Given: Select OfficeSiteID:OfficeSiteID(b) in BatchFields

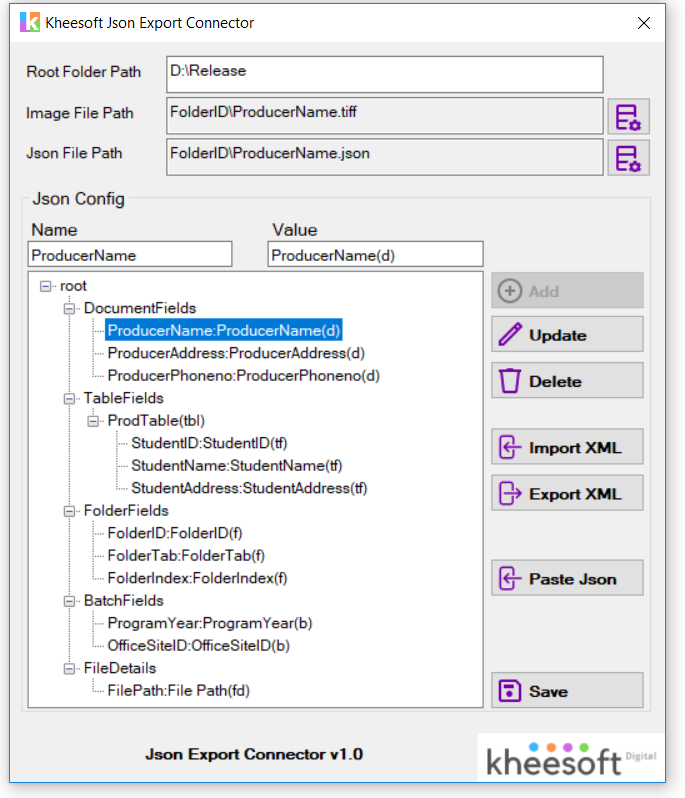Looking at the screenshot, I should [198, 645].
